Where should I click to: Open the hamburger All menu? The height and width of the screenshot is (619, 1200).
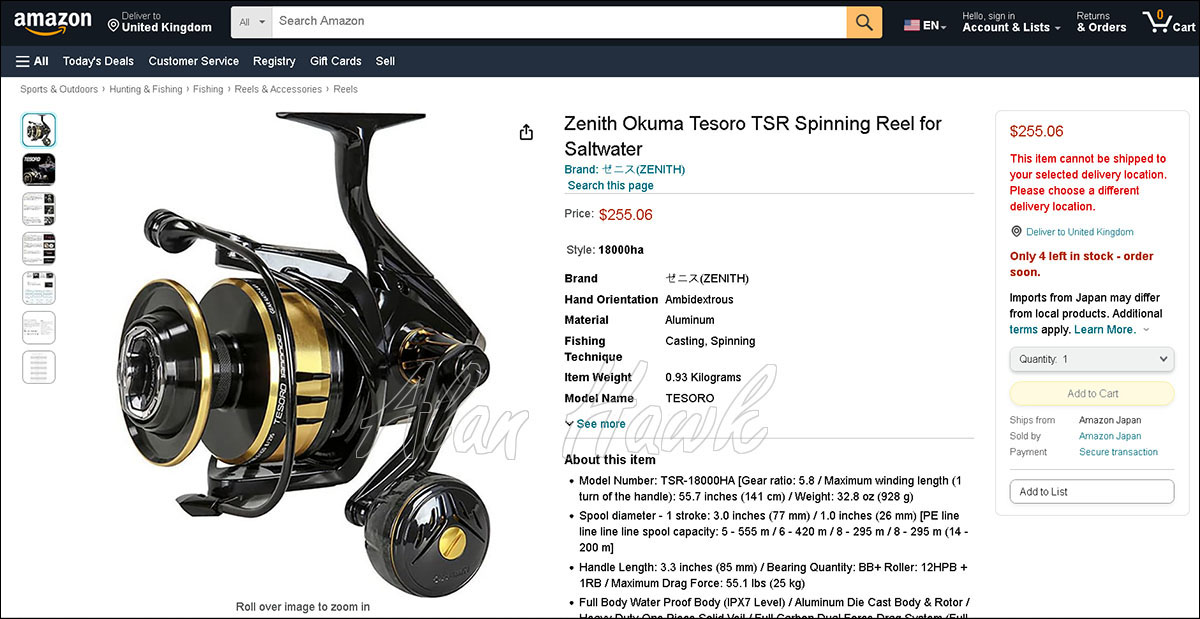click(32, 61)
